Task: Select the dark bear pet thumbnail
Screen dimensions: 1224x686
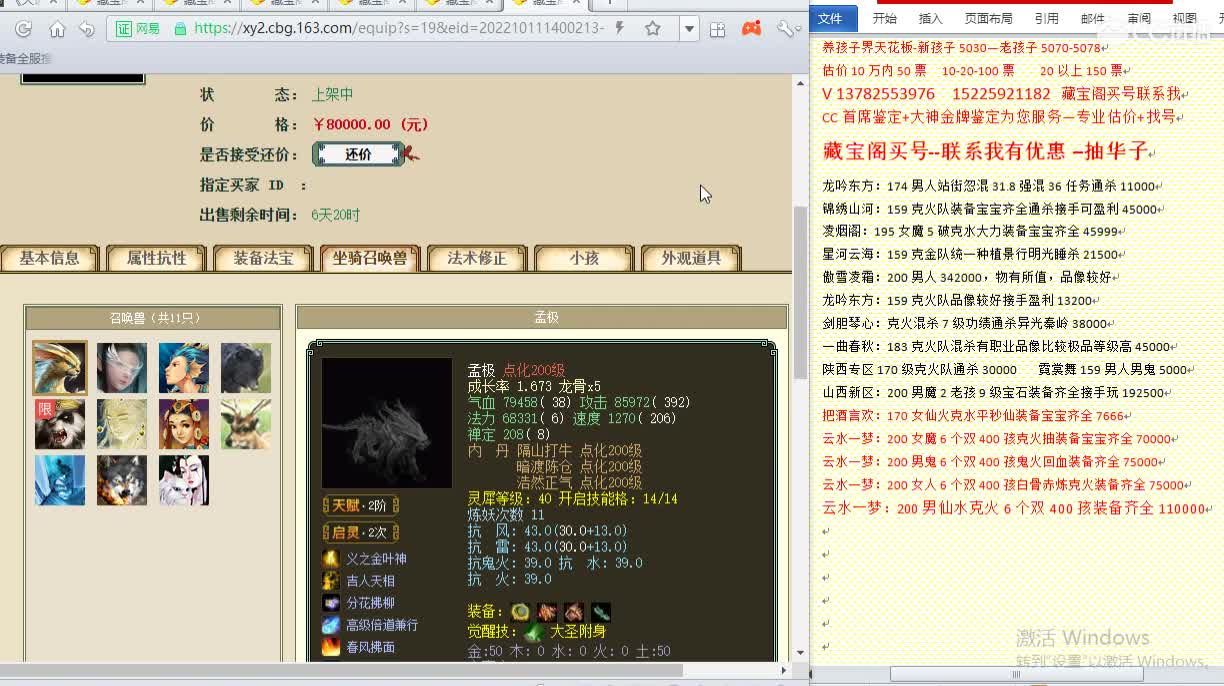Action: tap(246, 368)
